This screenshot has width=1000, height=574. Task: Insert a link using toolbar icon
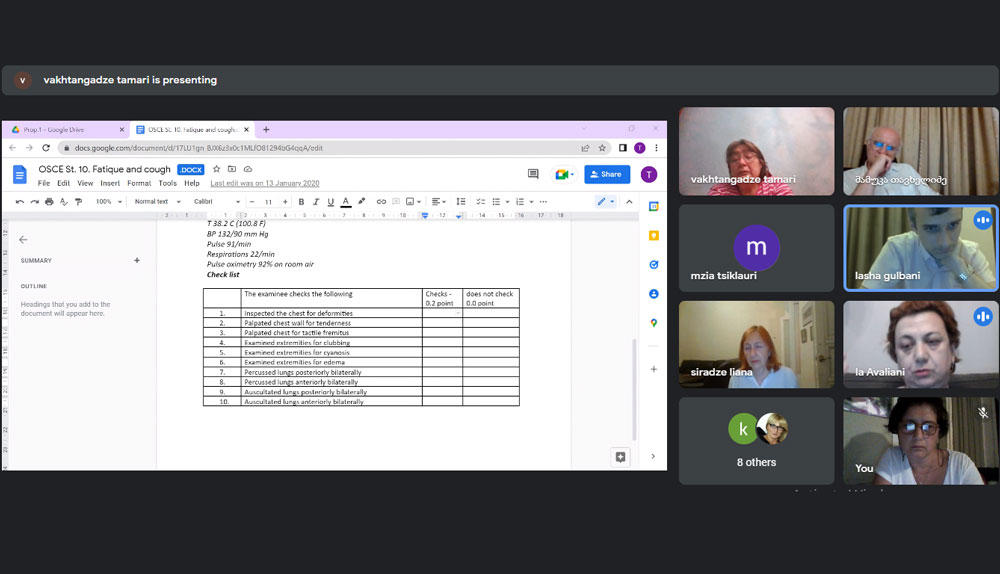[381, 202]
